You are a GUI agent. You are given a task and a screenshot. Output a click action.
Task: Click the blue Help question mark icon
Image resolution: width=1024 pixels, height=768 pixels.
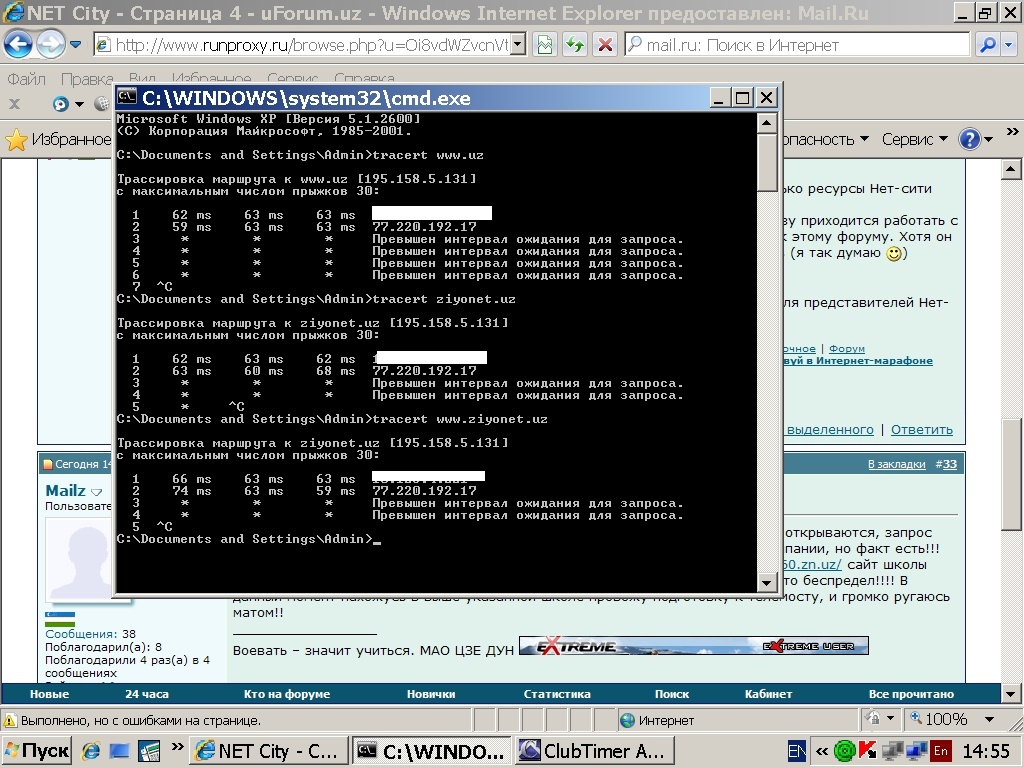tap(969, 139)
